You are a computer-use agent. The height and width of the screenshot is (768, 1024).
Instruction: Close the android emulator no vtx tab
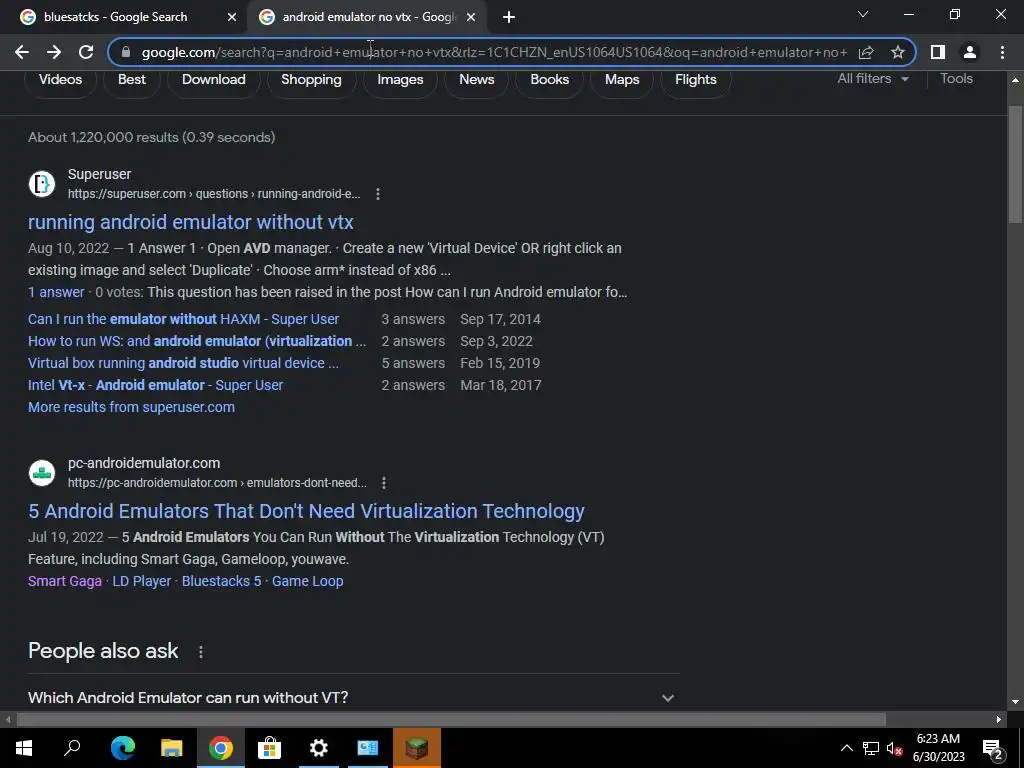[471, 17]
